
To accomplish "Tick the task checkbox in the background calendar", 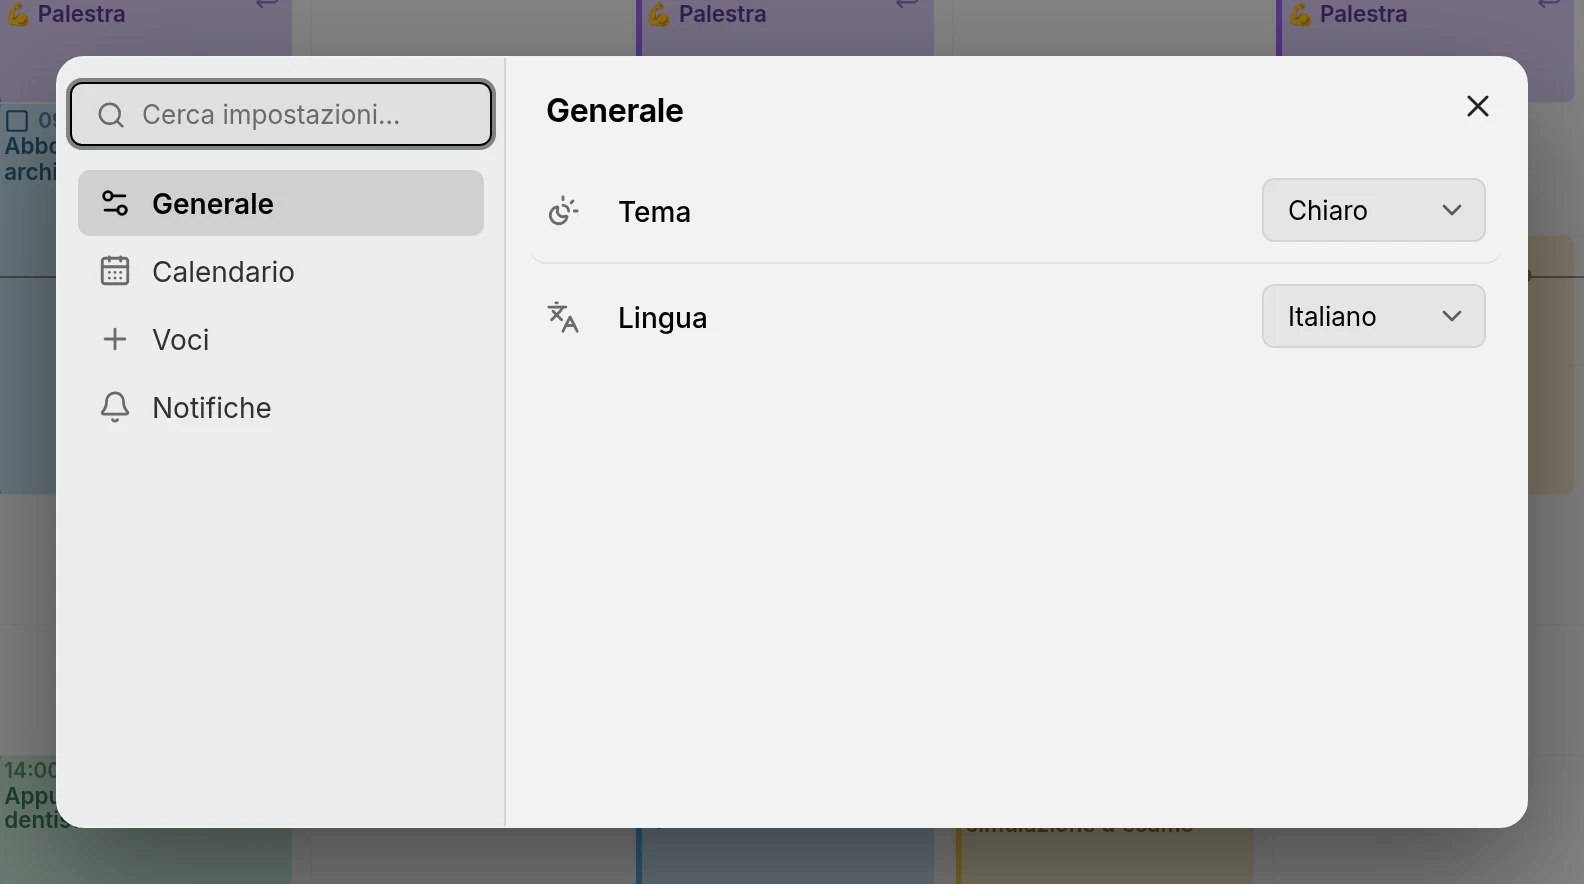I will coord(17,121).
